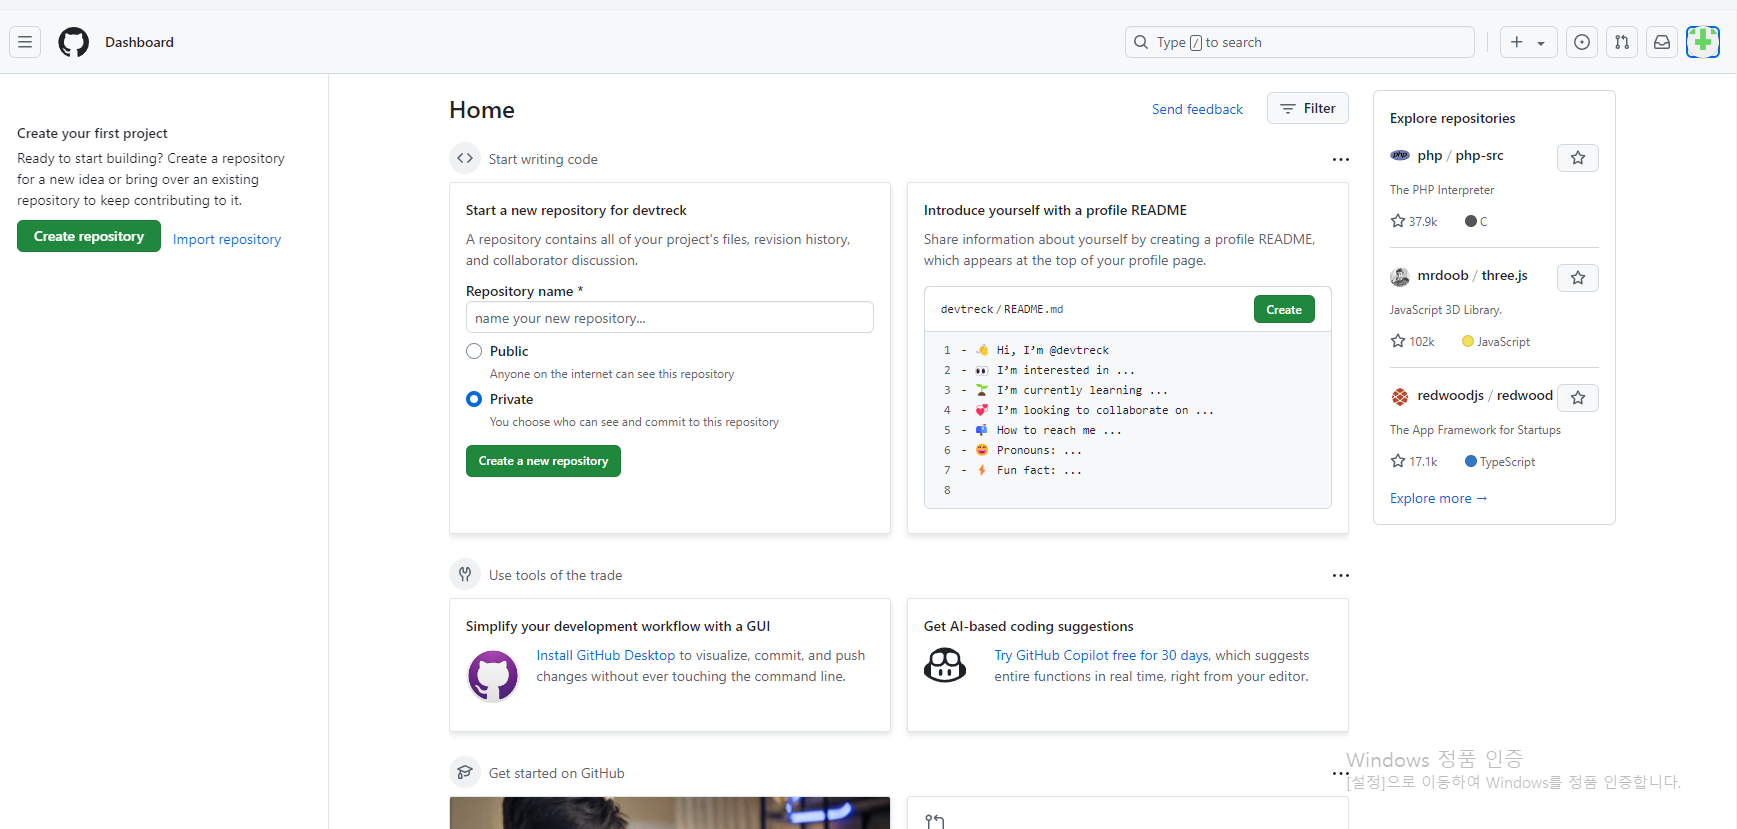1737x829 pixels.
Task: Click the TypeScript language color dot
Action: [x=1471, y=461]
